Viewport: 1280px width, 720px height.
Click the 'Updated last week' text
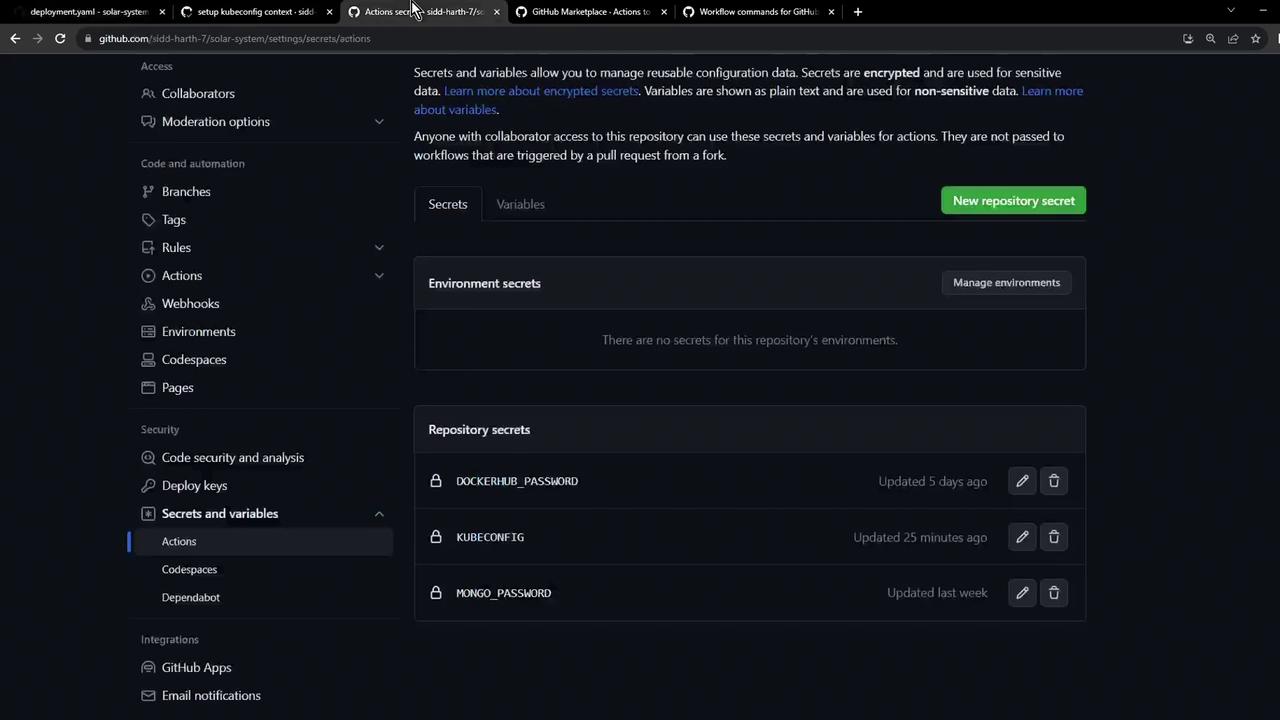tap(937, 594)
